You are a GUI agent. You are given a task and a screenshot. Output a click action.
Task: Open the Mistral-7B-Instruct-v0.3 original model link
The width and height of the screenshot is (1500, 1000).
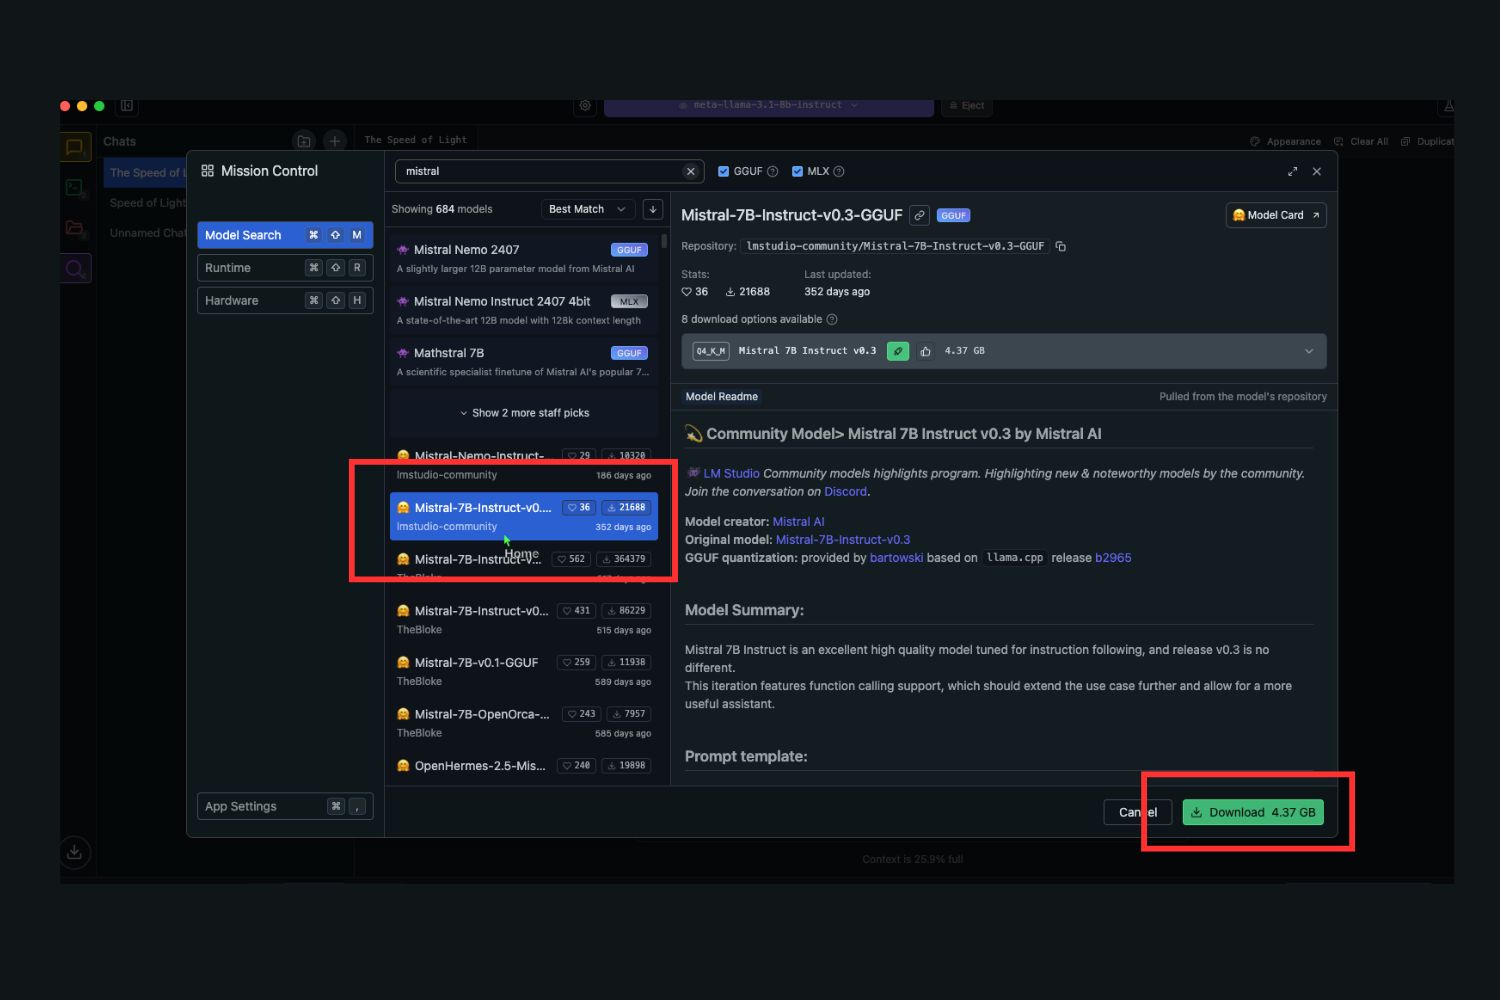843,539
